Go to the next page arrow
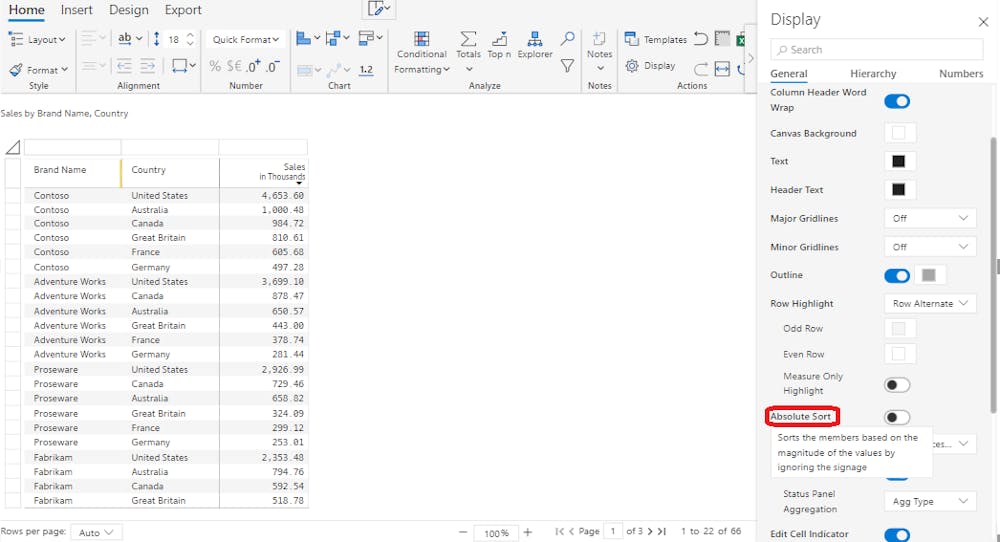The width and height of the screenshot is (1000, 542). [x=650, y=531]
